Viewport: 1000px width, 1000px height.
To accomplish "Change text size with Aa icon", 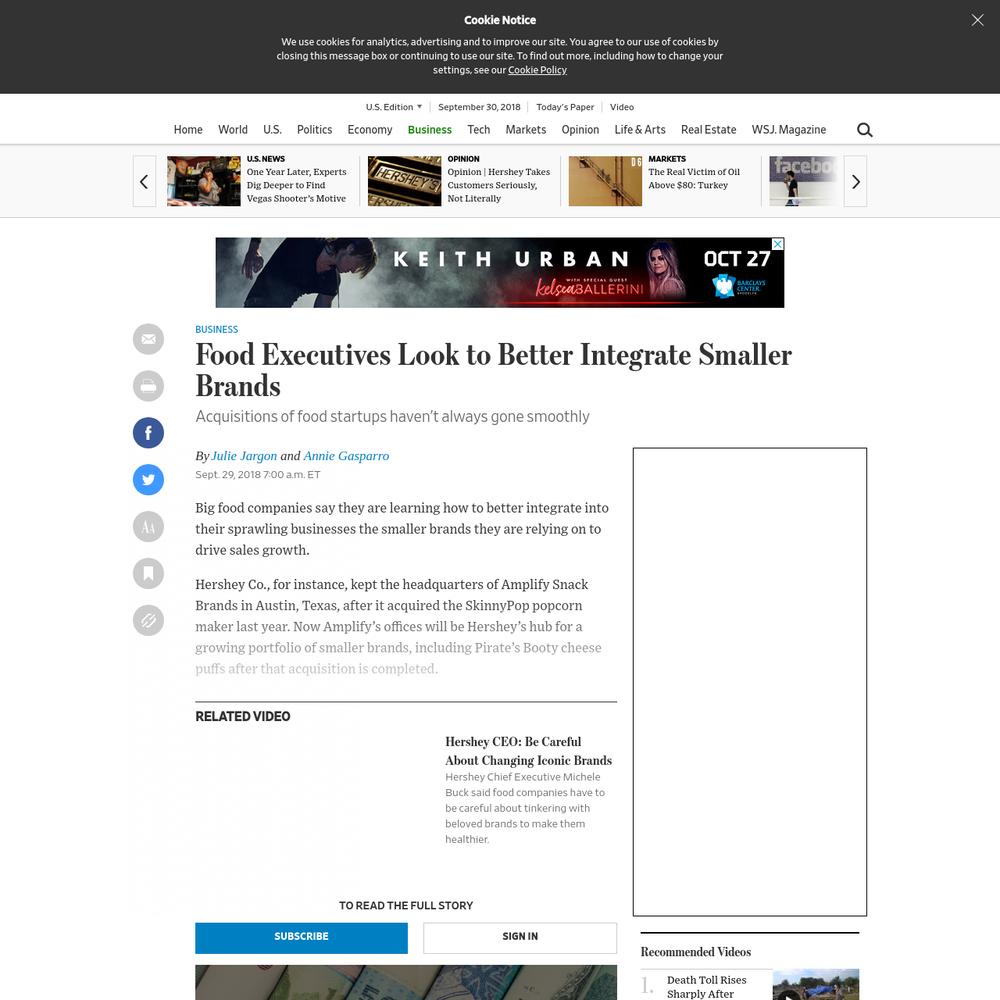I will point(149,527).
